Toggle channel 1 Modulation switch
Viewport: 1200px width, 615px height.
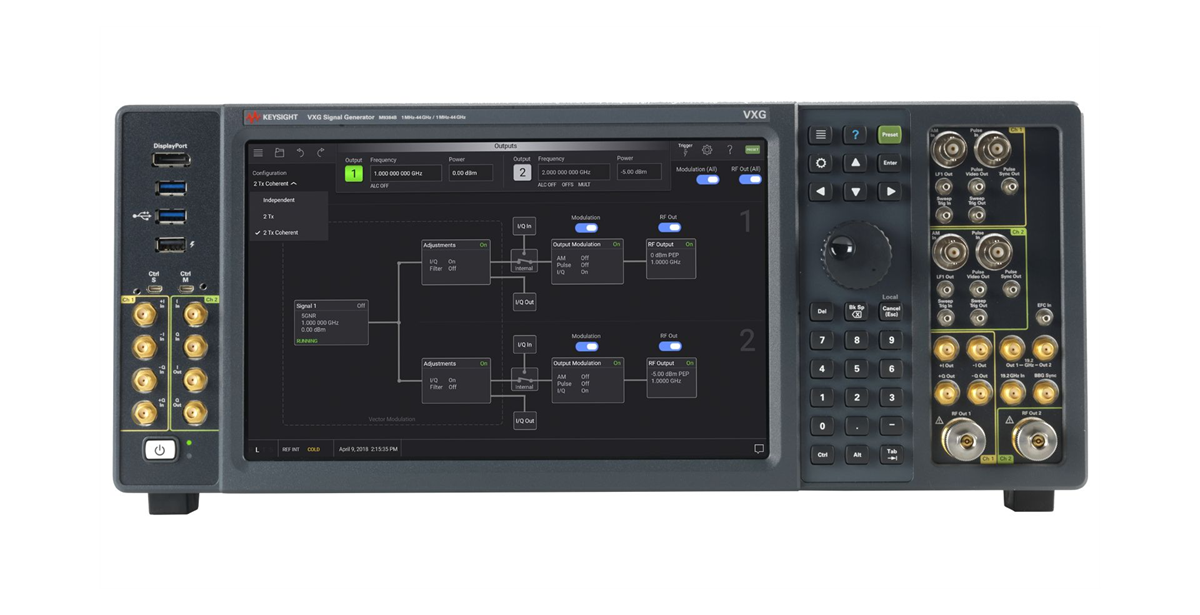pyautogui.click(x=586, y=228)
